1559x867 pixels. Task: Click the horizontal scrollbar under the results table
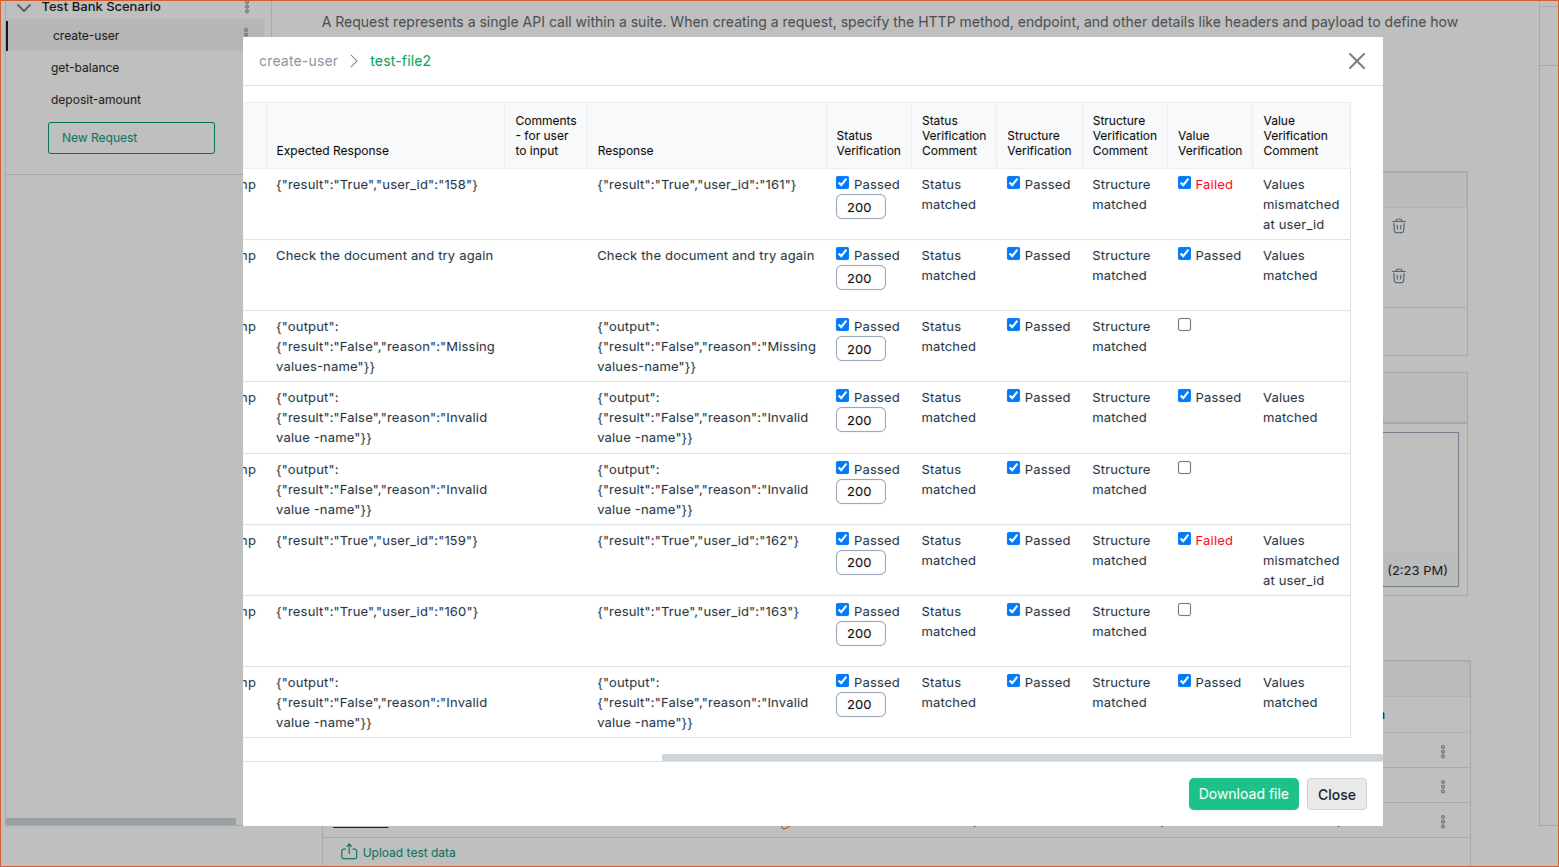pyautogui.click(x=1020, y=758)
